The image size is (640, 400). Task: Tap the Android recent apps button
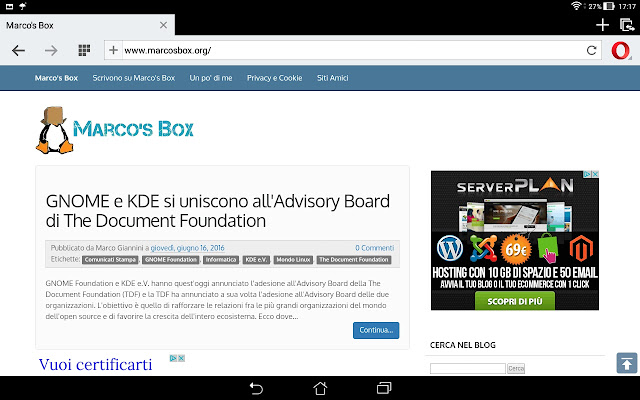[x=384, y=388]
